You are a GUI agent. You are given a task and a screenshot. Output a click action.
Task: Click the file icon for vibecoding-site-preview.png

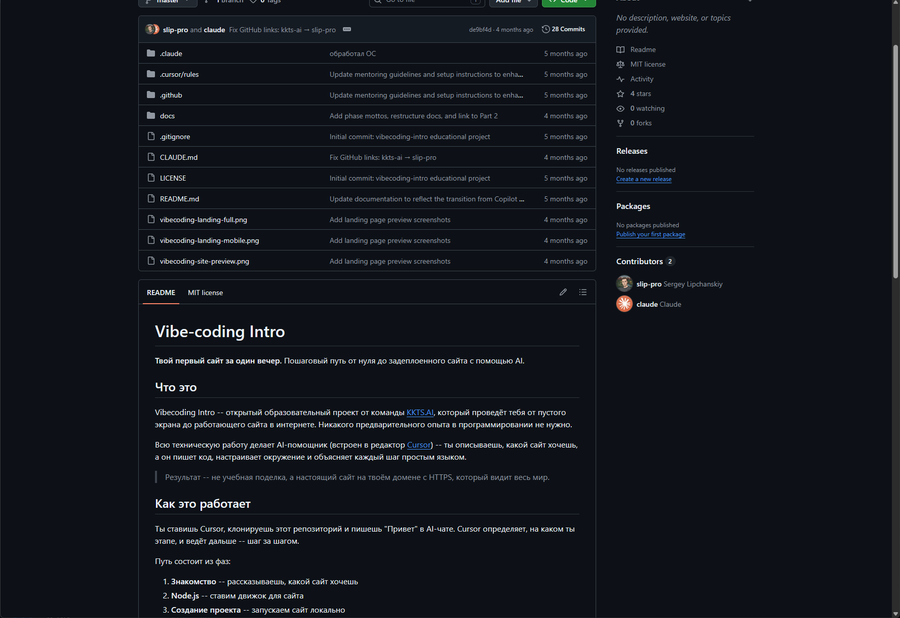151,261
